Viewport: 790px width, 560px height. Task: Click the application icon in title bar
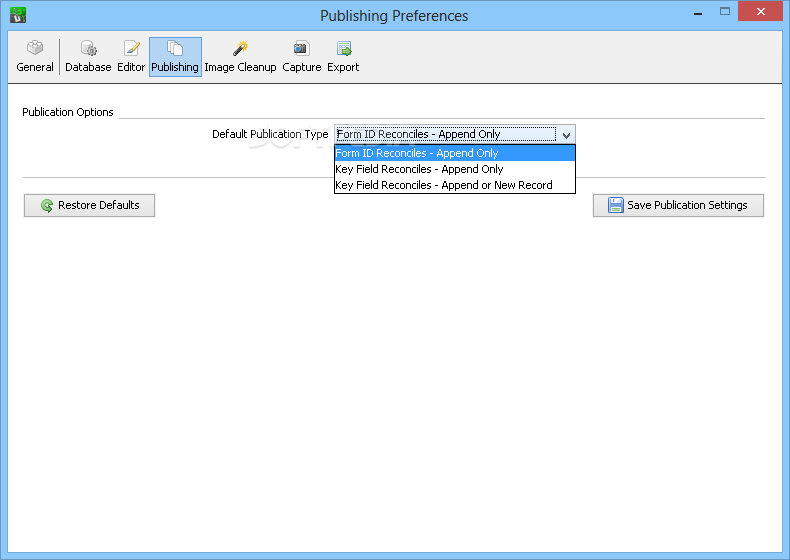pyautogui.click(x=18, y=15)
